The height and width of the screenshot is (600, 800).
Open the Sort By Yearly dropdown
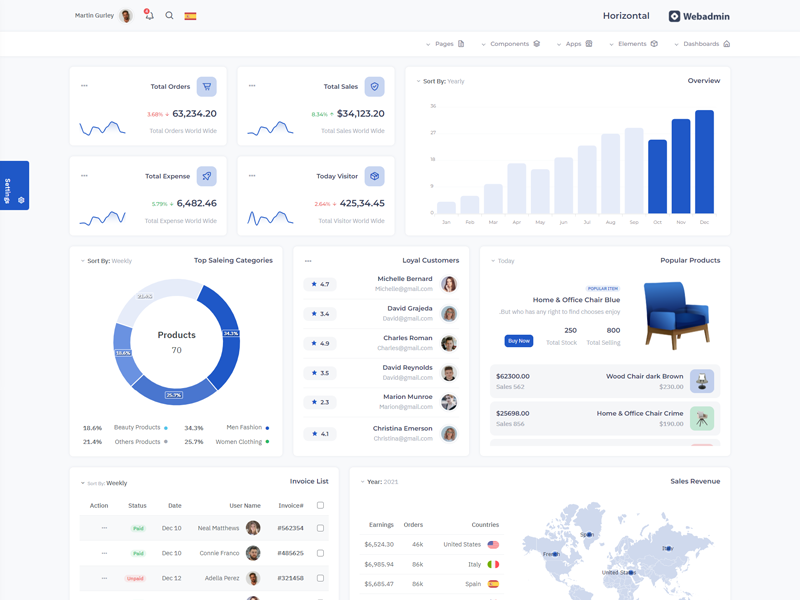click(441, 81)
